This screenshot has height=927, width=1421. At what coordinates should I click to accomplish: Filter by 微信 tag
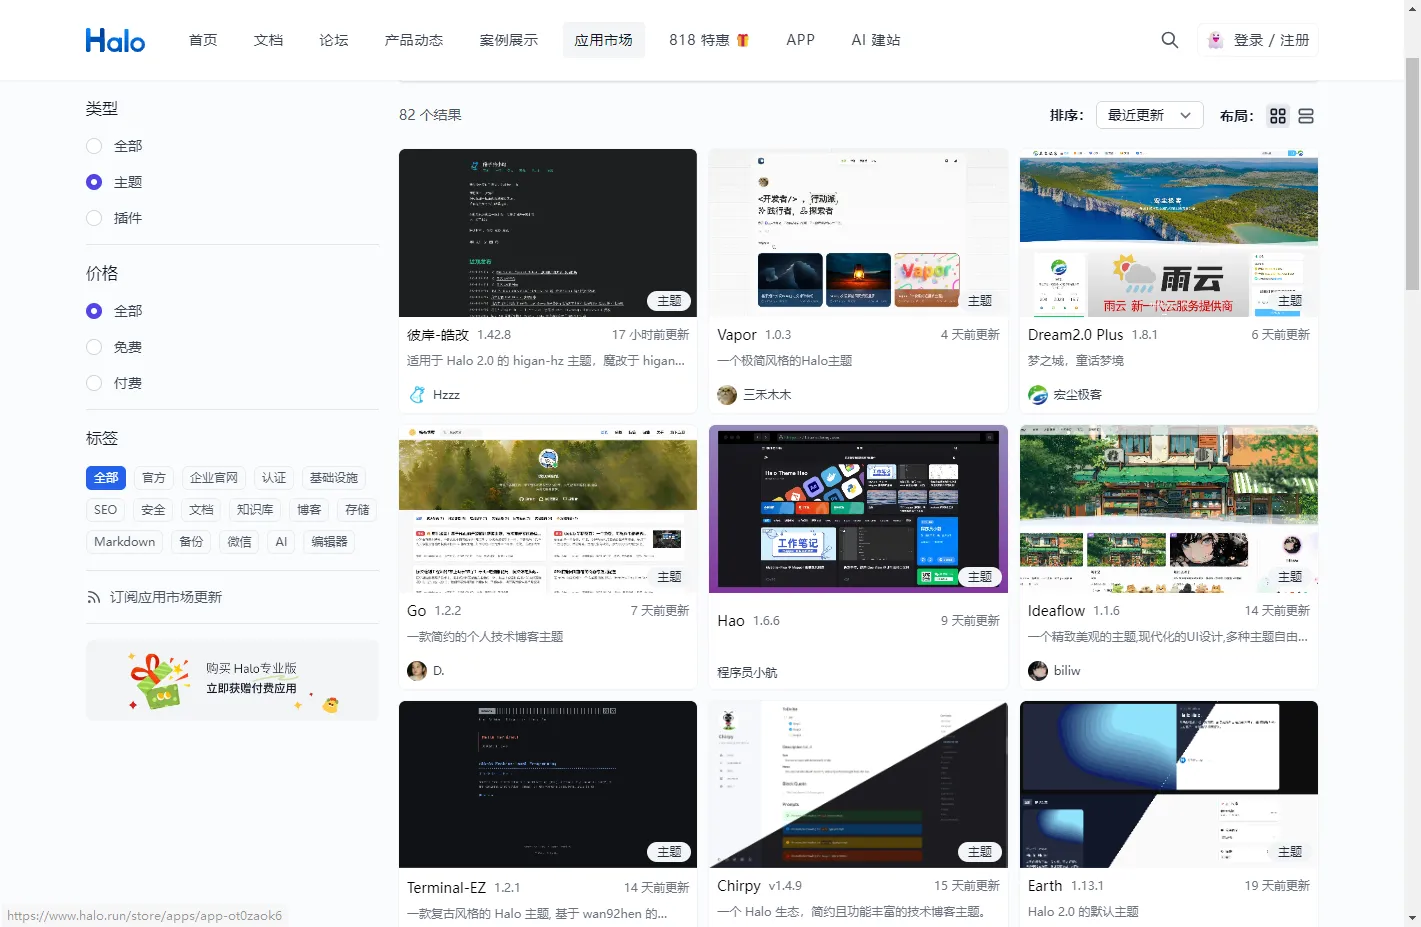coord(239,542)
